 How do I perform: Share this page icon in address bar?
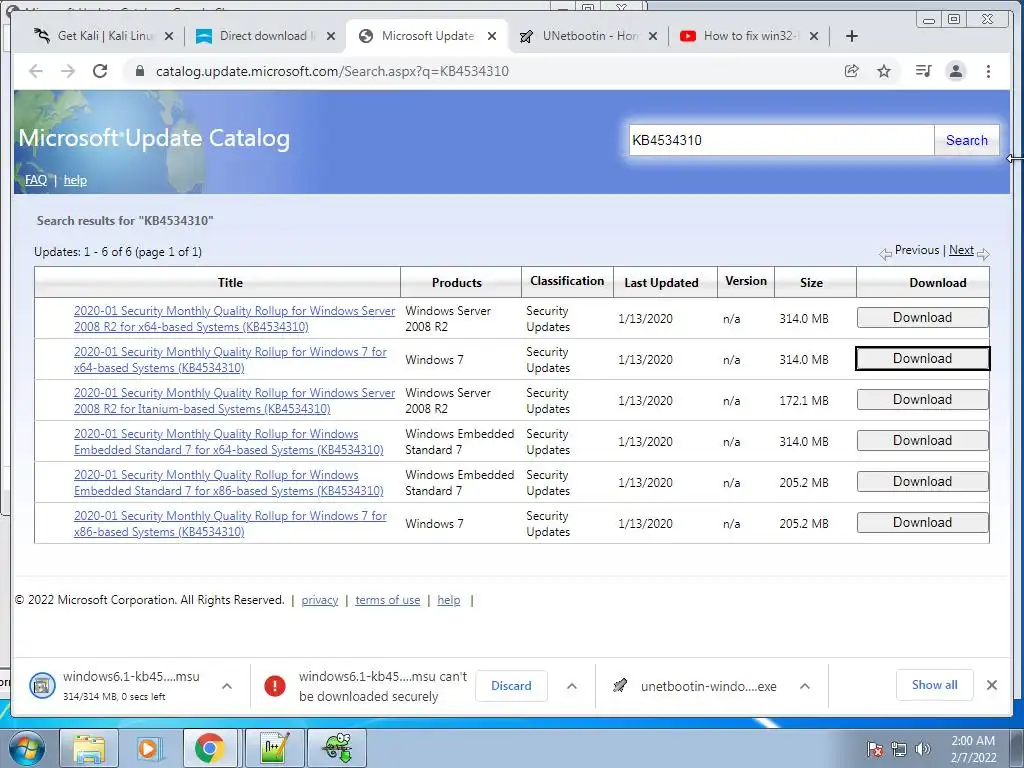point(852,71)
